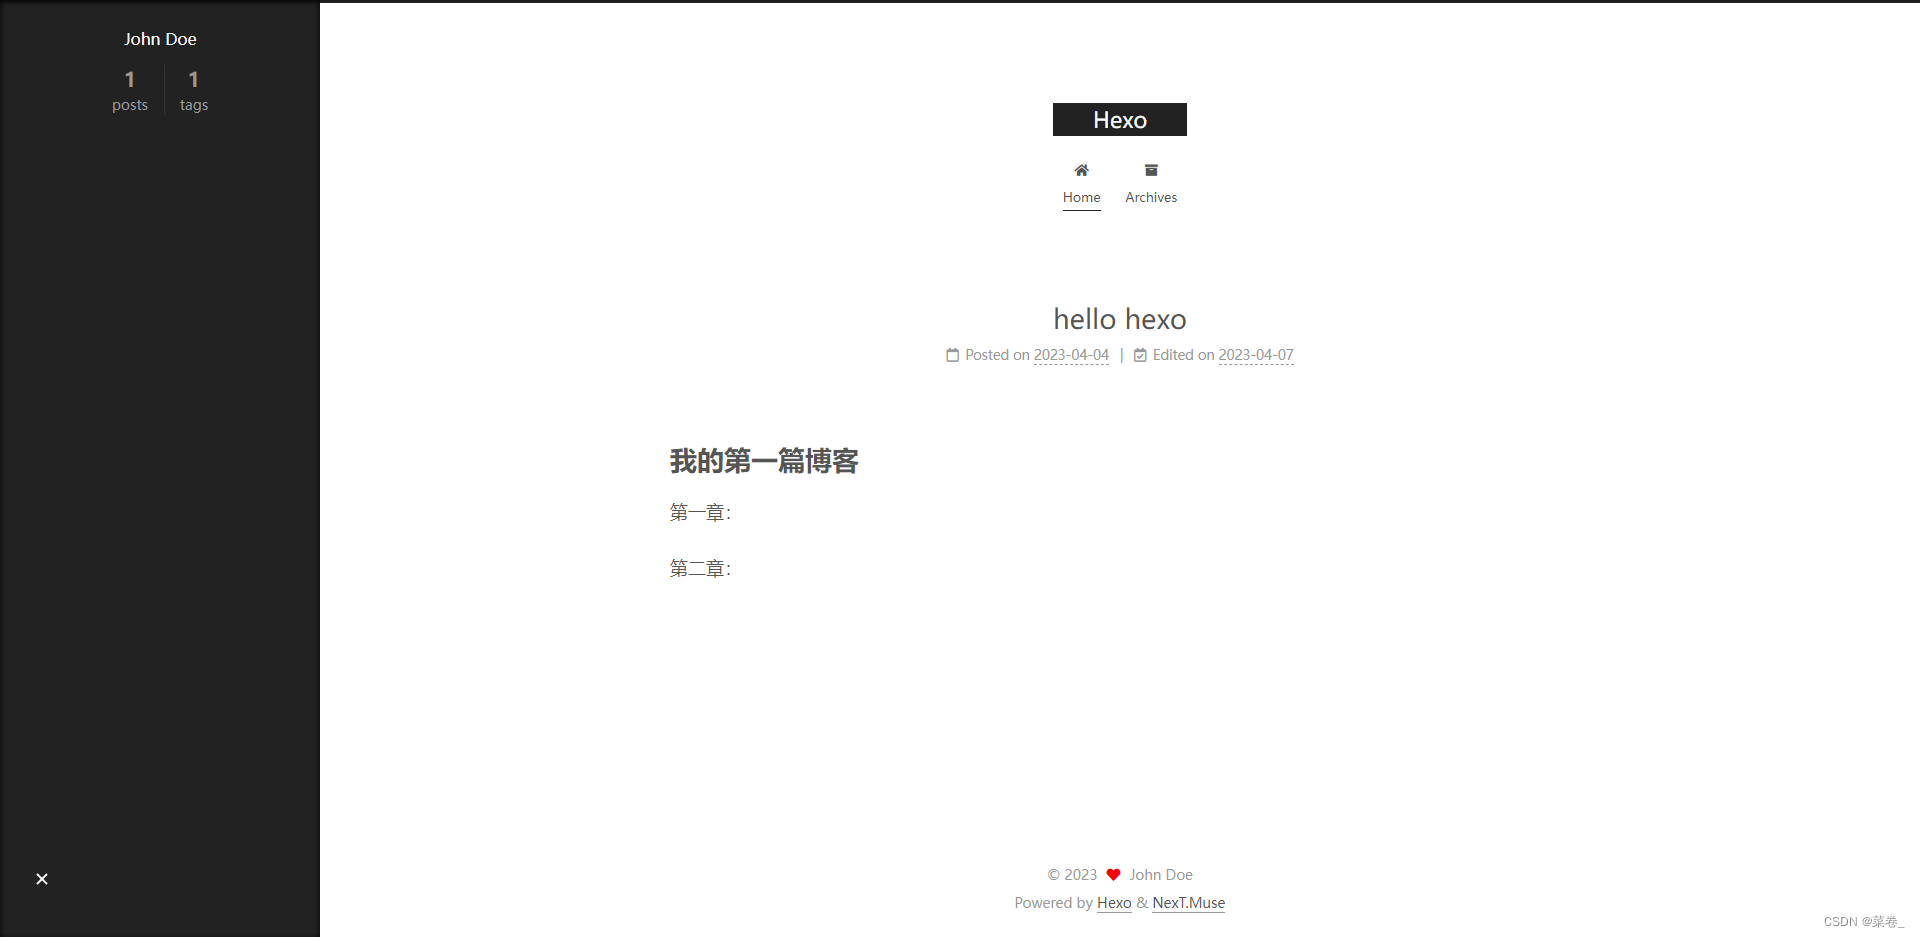Click the © 2023 copyright text

(1072, 875)
